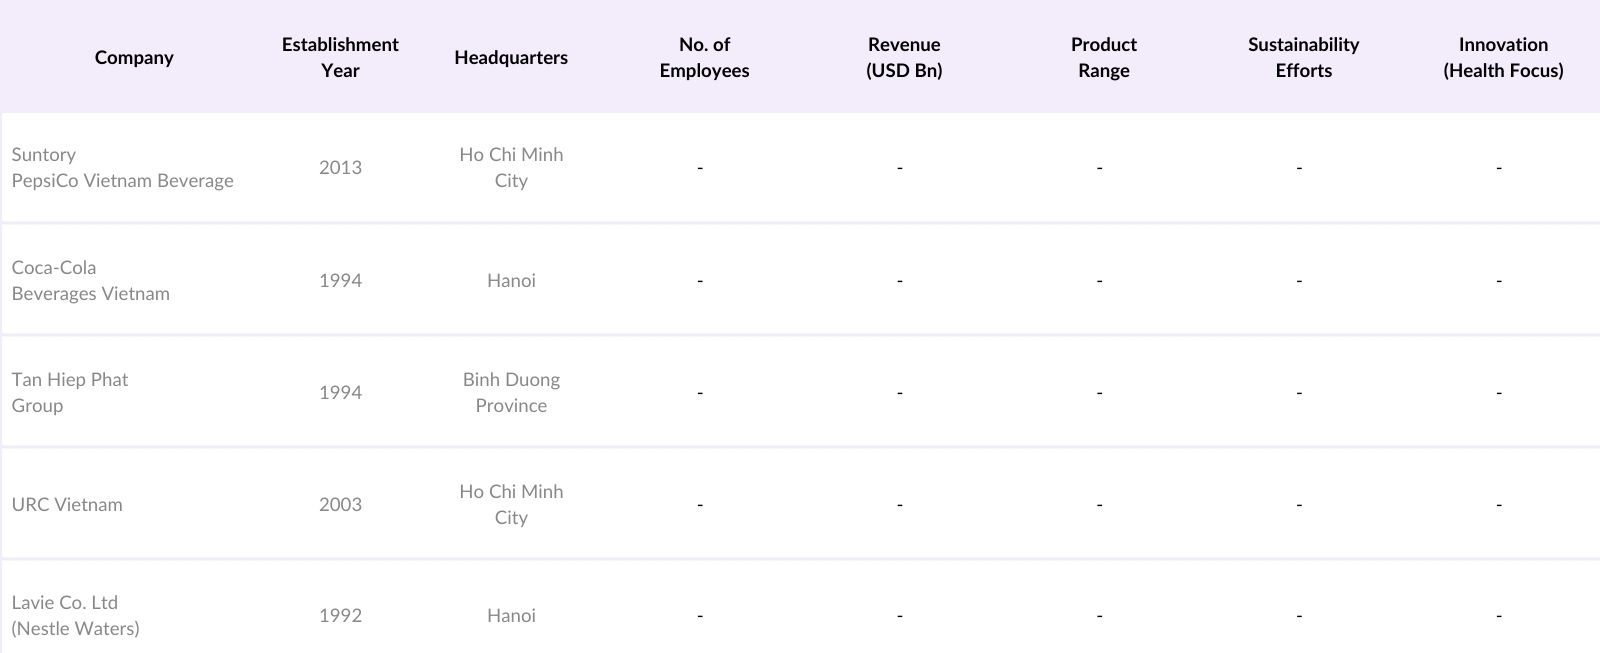Image resolution: width=1600 pixels, height=653 pixels.
Task: Select Hanoi headquarters for Coca-Cola
Action: point(511,281)
